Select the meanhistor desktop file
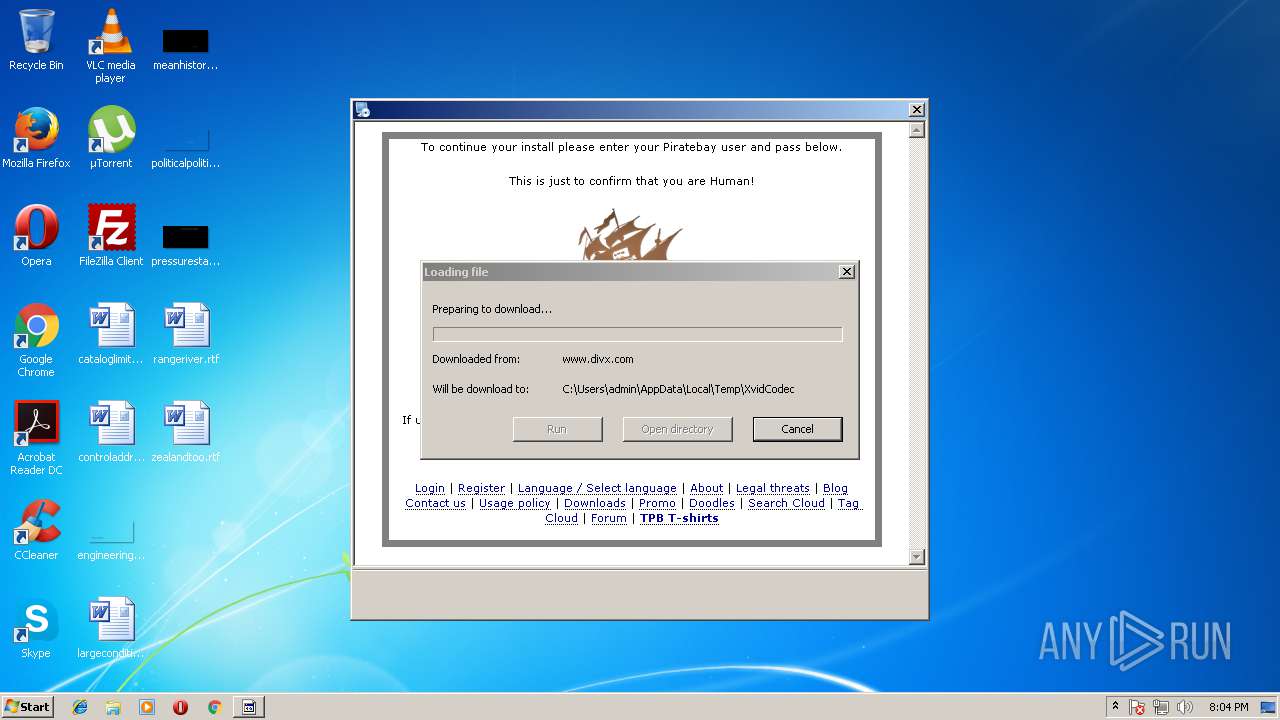This screenshot has width=1280, height=720. pos(186,48)
